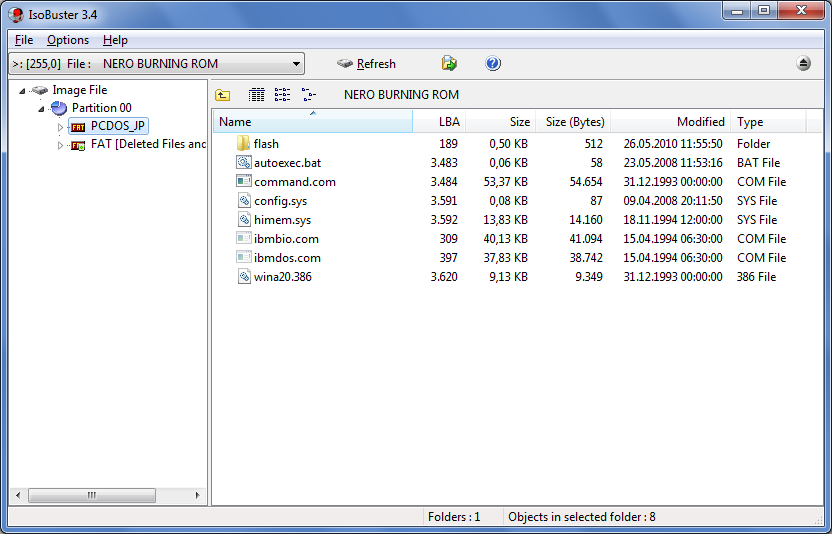Expand the FAT Deleted Files node

pyautogui.click(x=60, y=145)
